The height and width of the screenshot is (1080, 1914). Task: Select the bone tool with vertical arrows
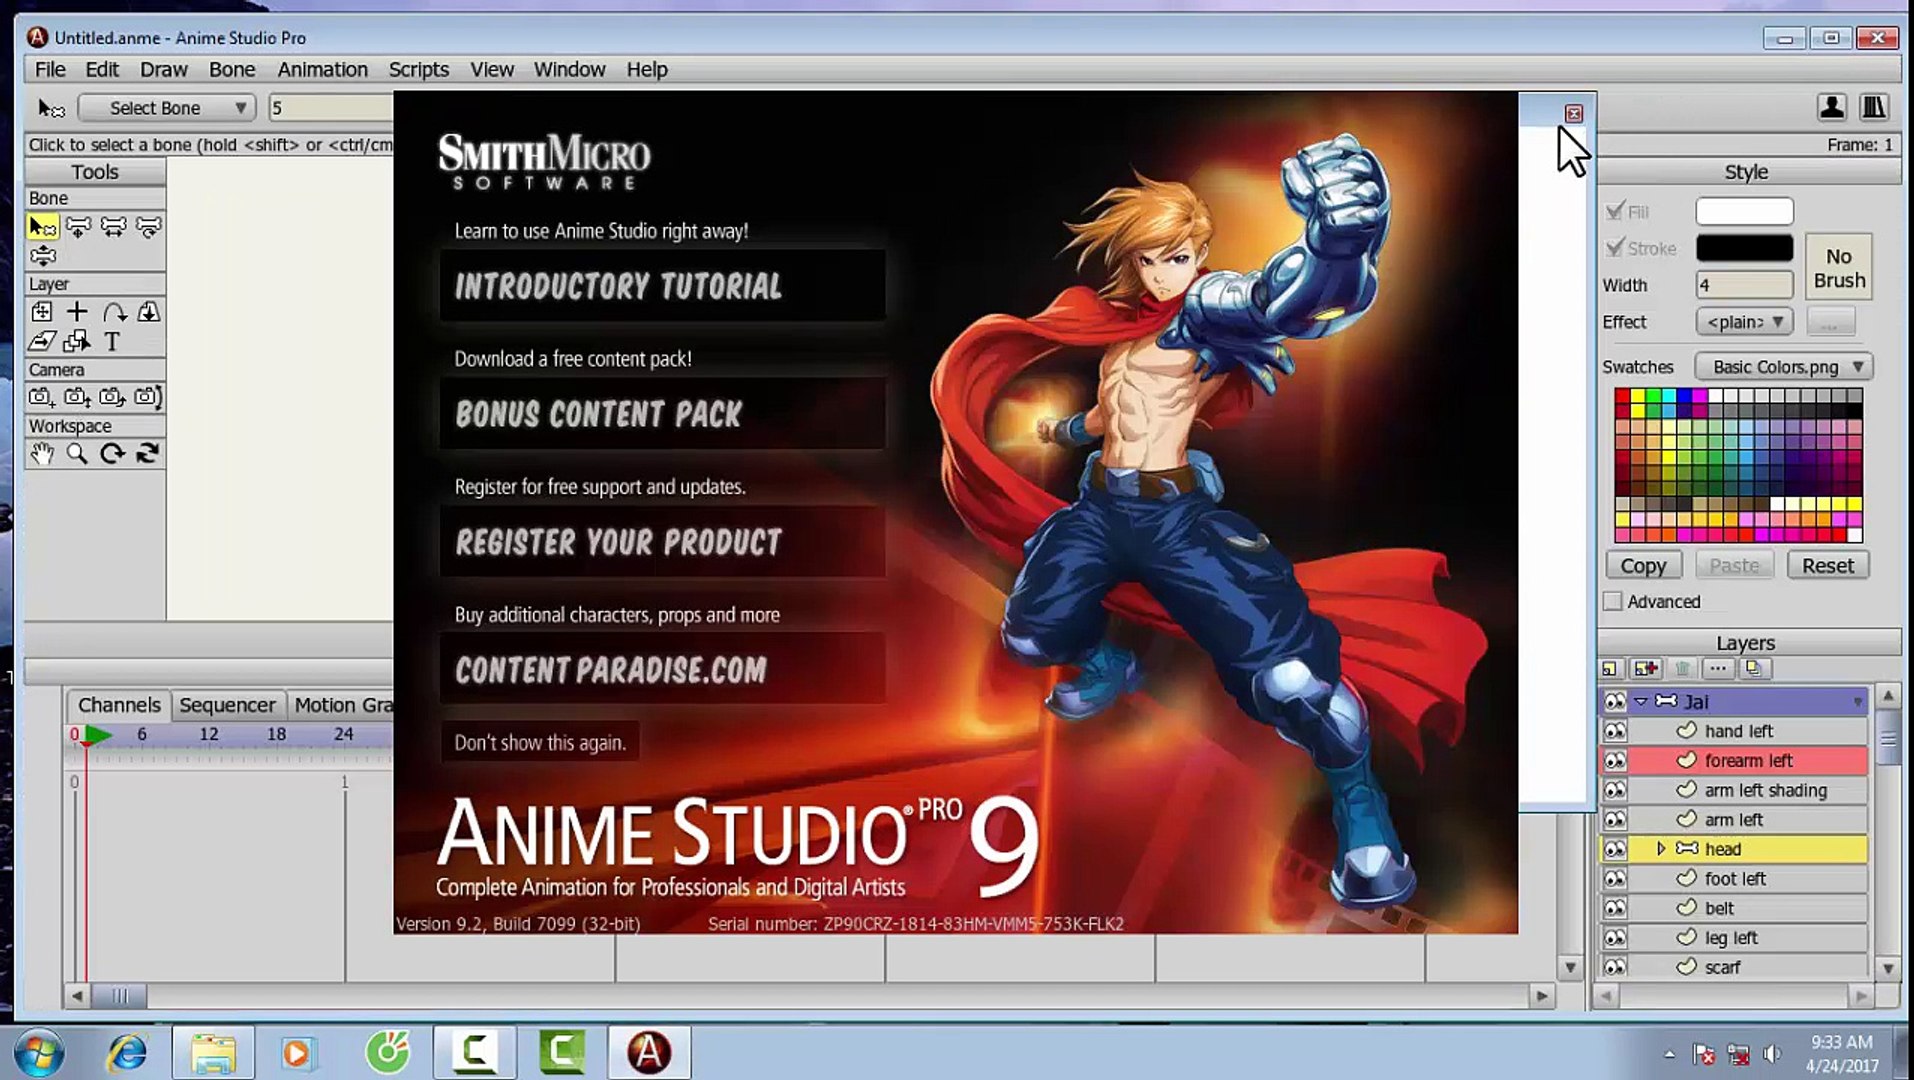(43, 256)
